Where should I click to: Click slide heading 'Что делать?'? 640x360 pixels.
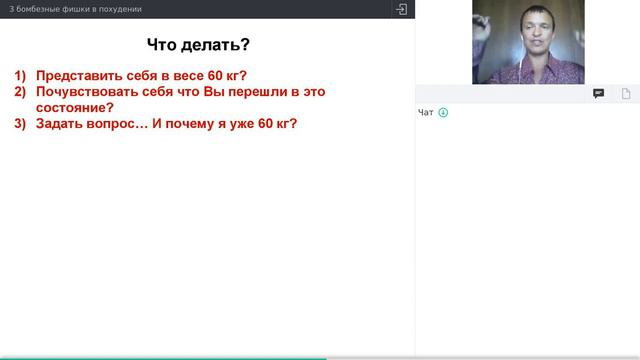(198, 44)
